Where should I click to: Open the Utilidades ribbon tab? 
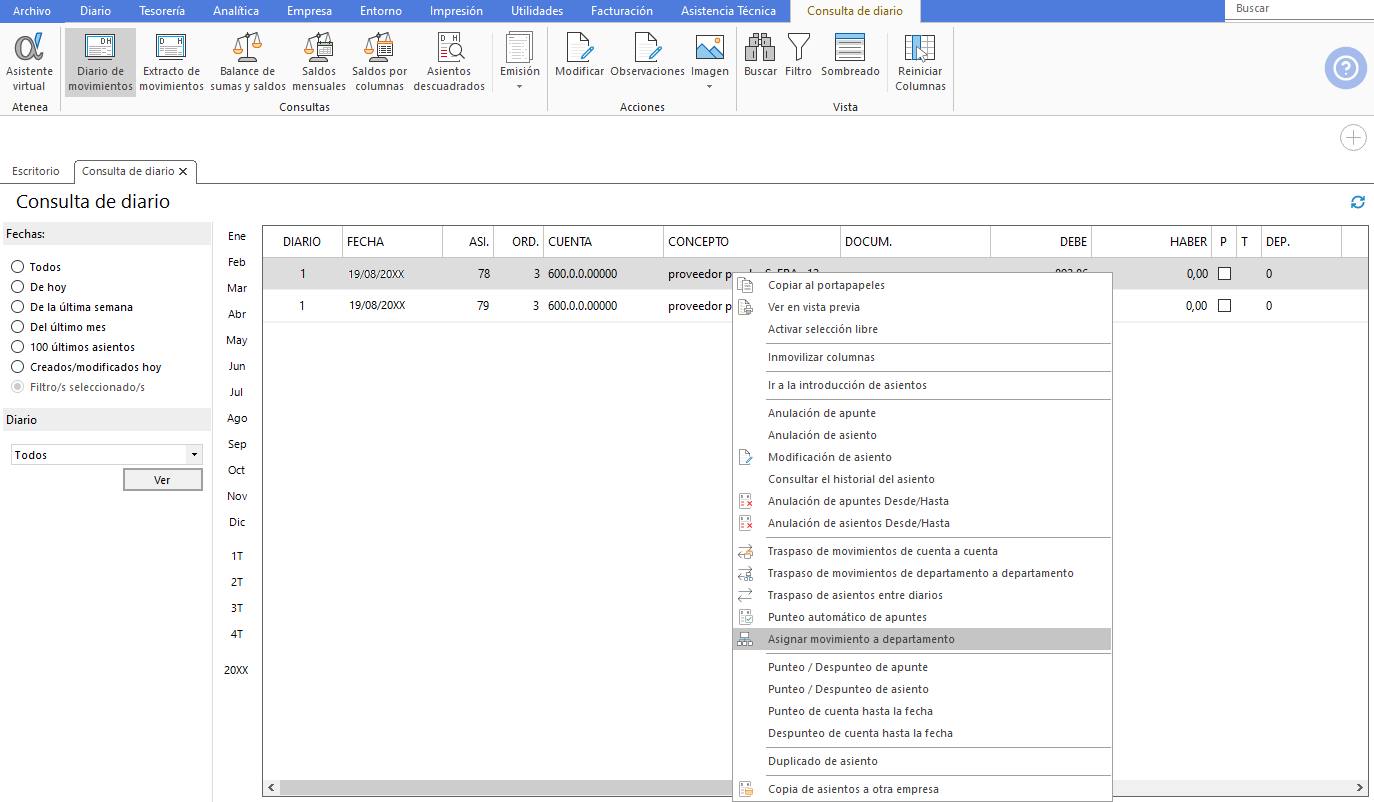pyautogui.click(x=537, y=11)
